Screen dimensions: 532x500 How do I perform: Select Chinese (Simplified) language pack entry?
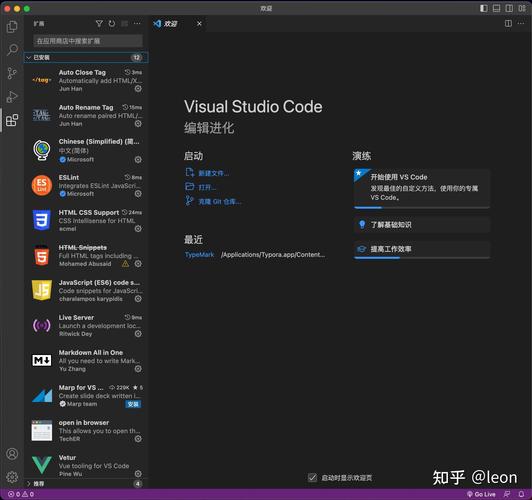pyautogui.click(x=86, y=150)
